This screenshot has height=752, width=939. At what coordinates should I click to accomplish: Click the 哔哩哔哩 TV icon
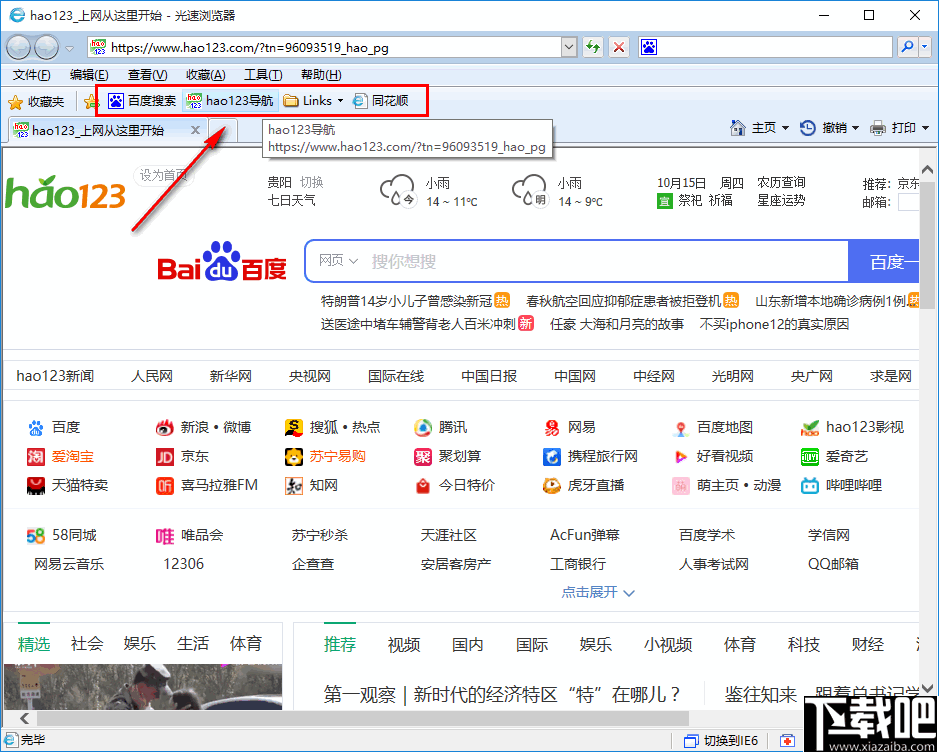[x=810, y=486]
